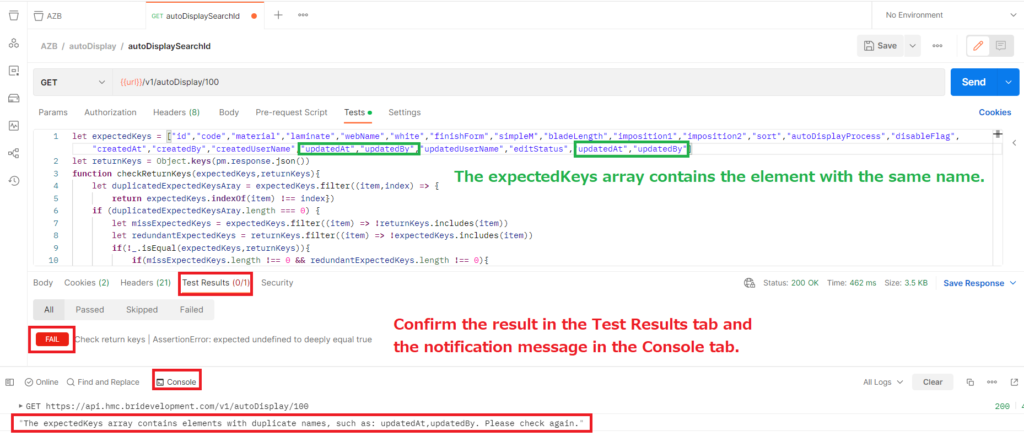Viewport: 1024px width, 447px height.
Task: Open the GET method dropdown
Action: click(x=70, y=81)
